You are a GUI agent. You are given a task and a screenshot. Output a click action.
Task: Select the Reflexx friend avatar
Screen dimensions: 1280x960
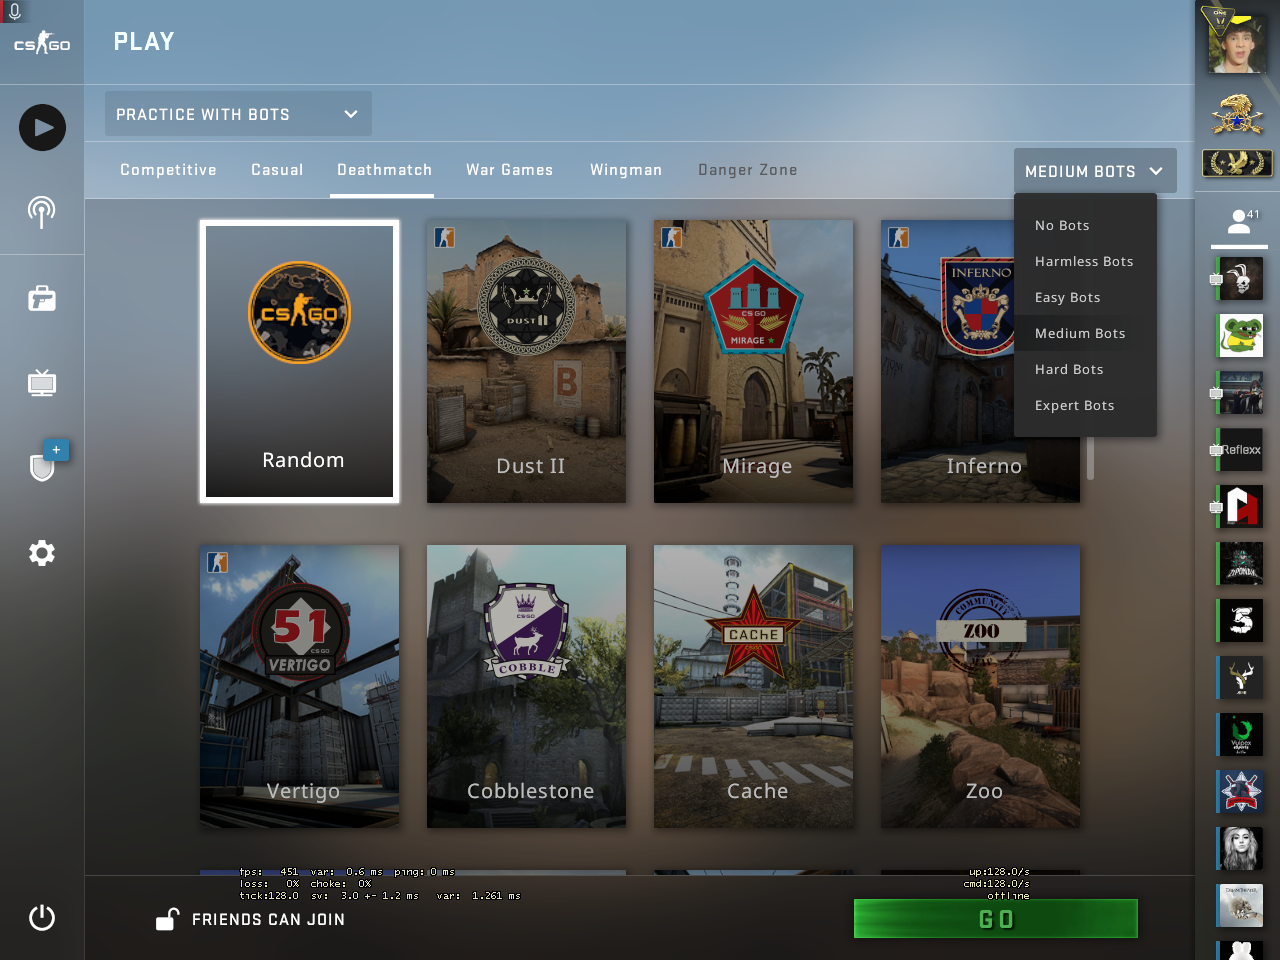click(1241, 450)
